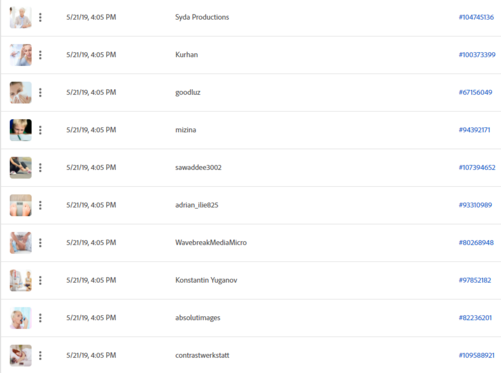Viewport: 501px width, 373px height.
Task: Open the adrian_ilie825 scale thumbnail
Action: pos(21,205)
